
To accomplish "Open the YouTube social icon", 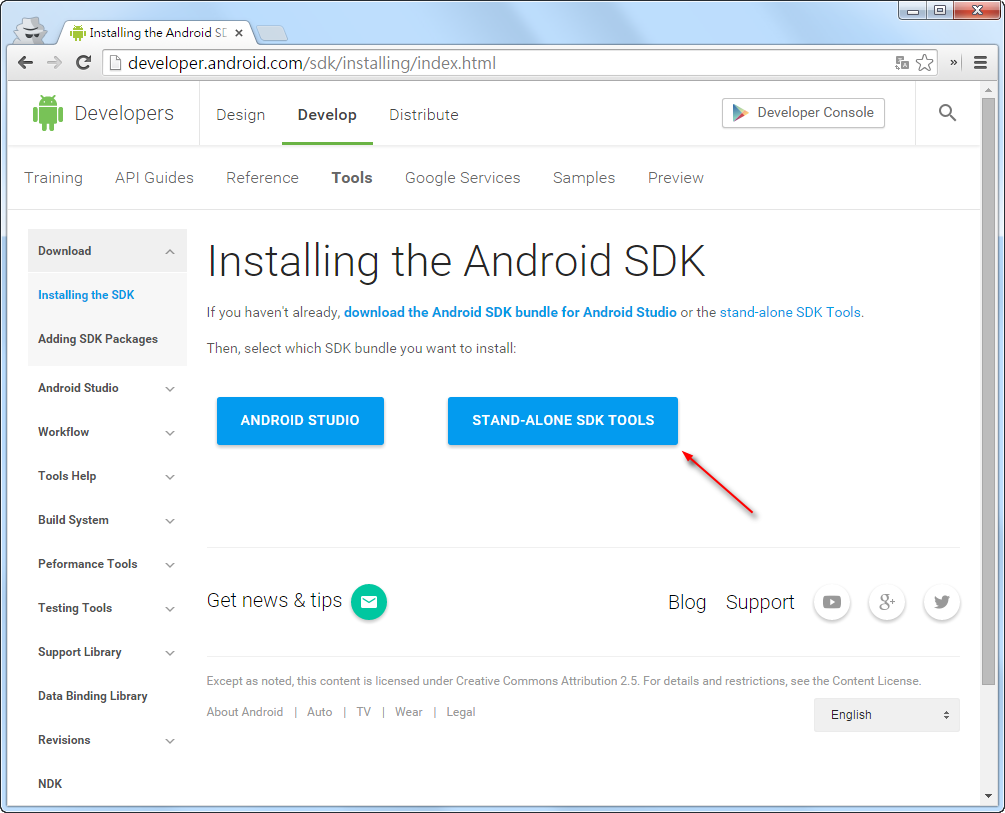I will click(x=832, y=602).
